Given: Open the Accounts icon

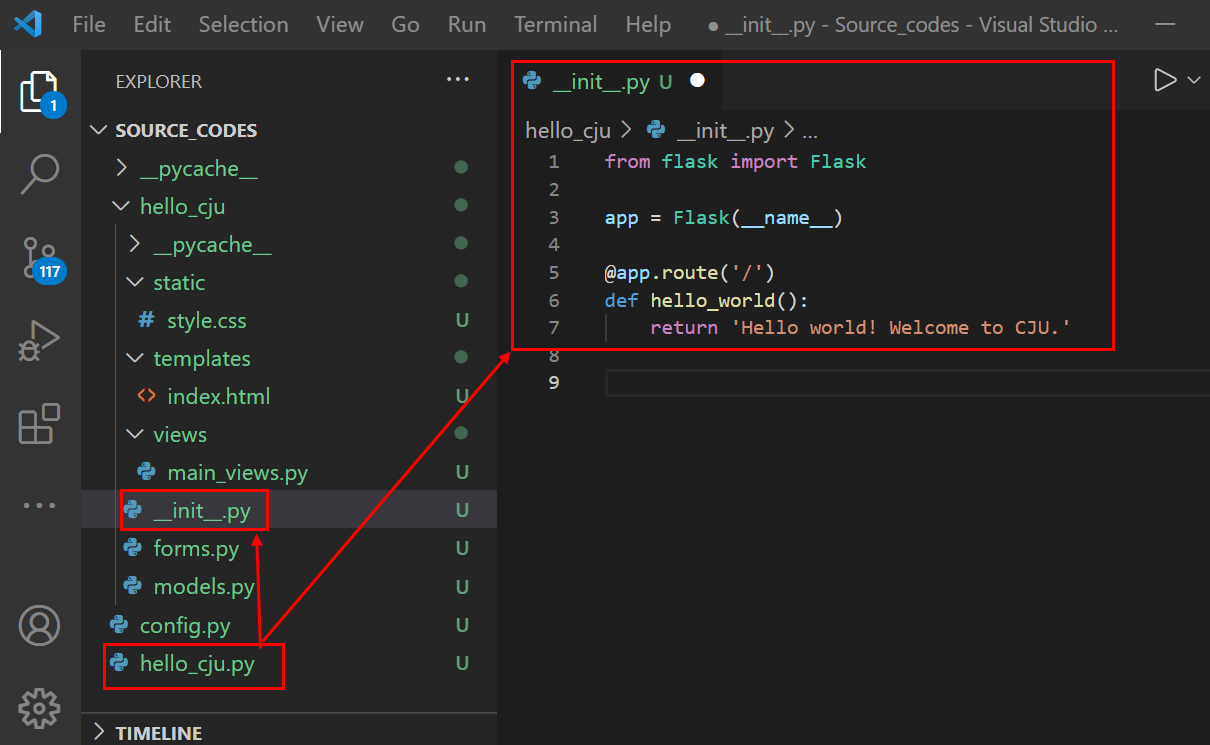Looking at the screenshot, I should [x=40, y=626].
